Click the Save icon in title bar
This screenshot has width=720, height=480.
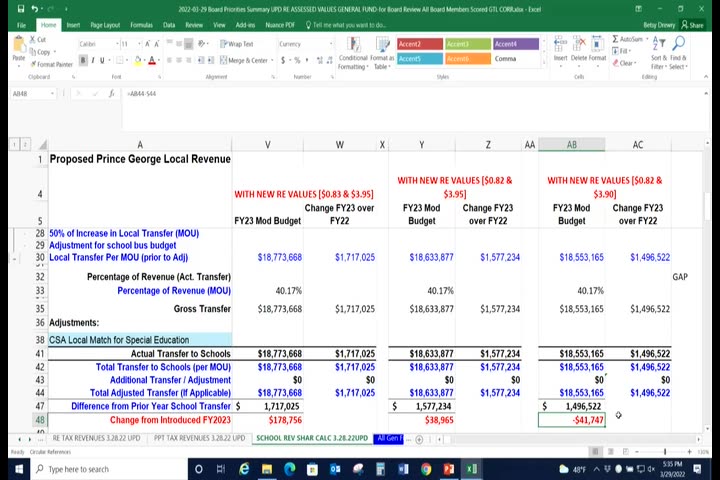click(21, 9)
